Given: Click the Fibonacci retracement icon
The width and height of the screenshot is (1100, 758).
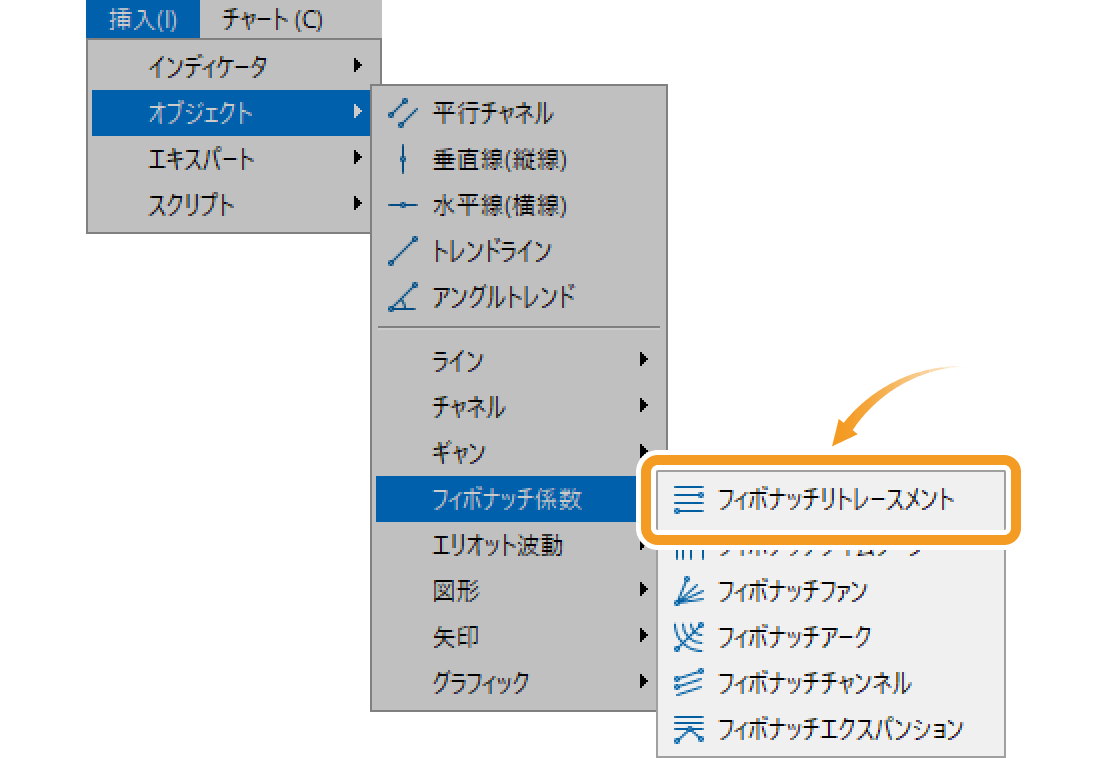Looking at the screenshot, I should pos(688,500).
